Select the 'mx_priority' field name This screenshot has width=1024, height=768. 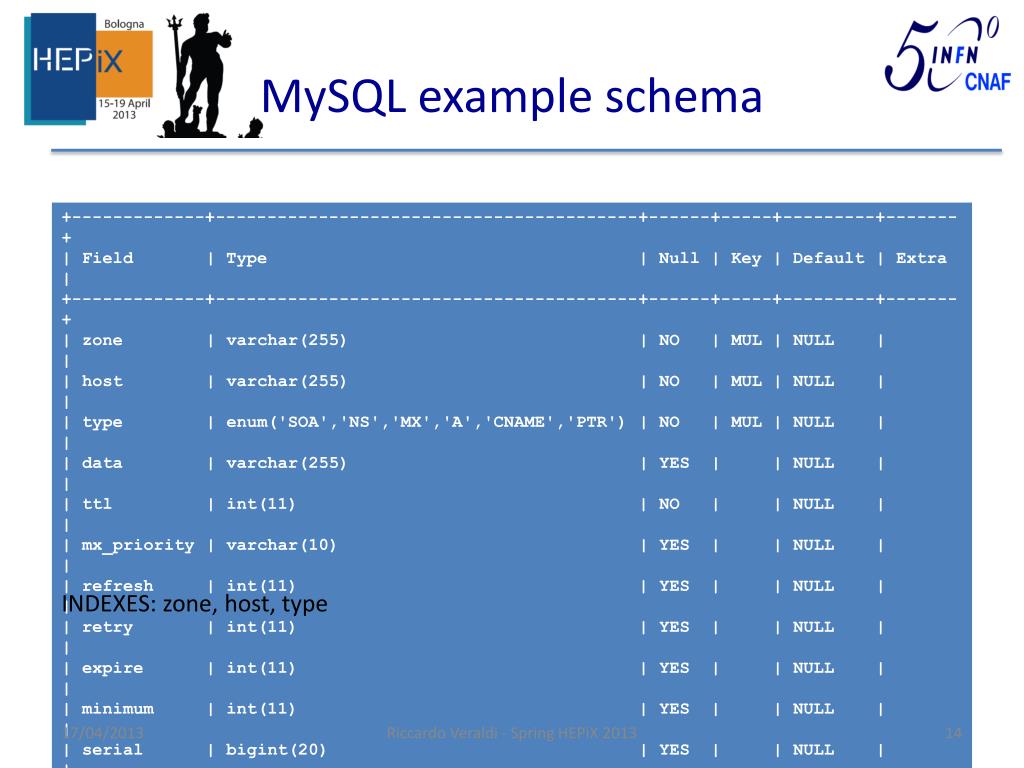click(x=138, y=546)
